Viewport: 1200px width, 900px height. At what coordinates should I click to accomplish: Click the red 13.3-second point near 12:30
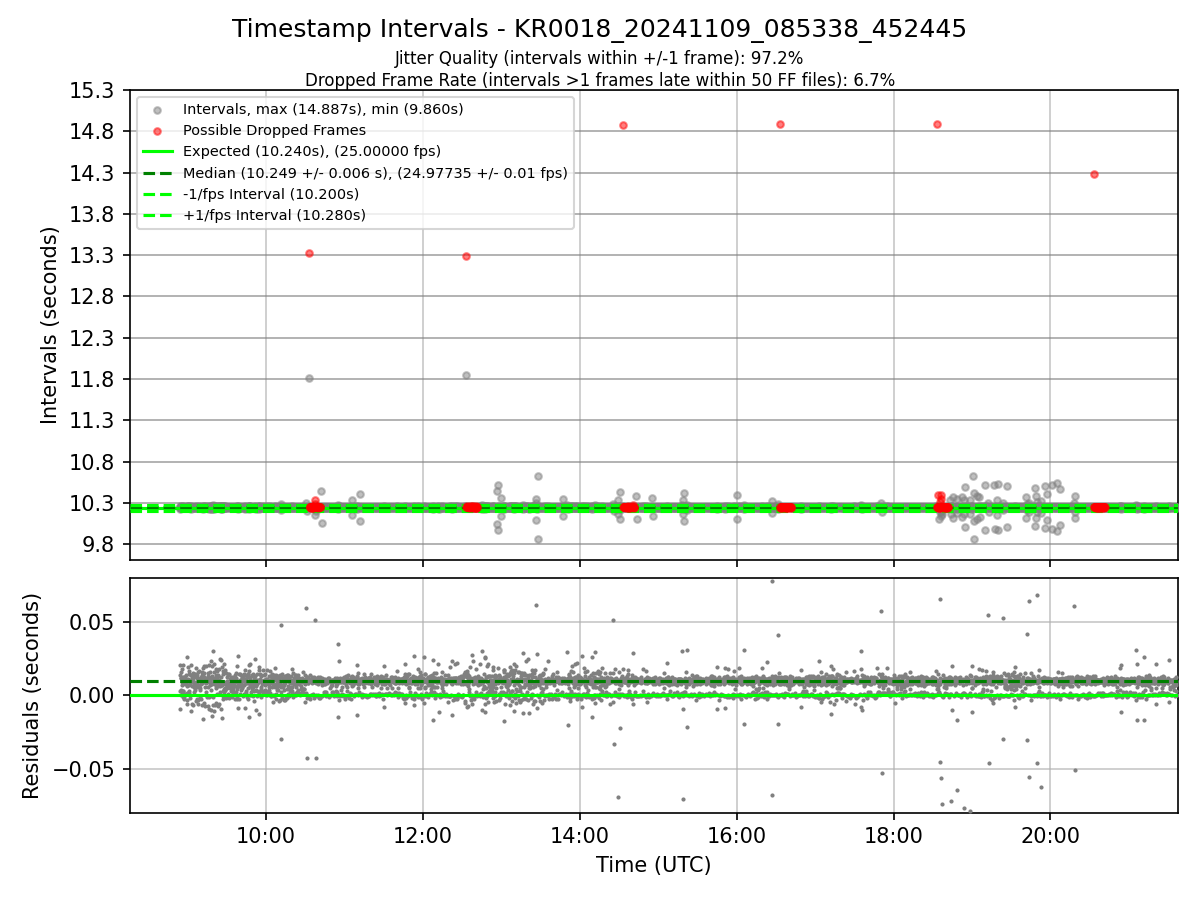pos(466,256)
